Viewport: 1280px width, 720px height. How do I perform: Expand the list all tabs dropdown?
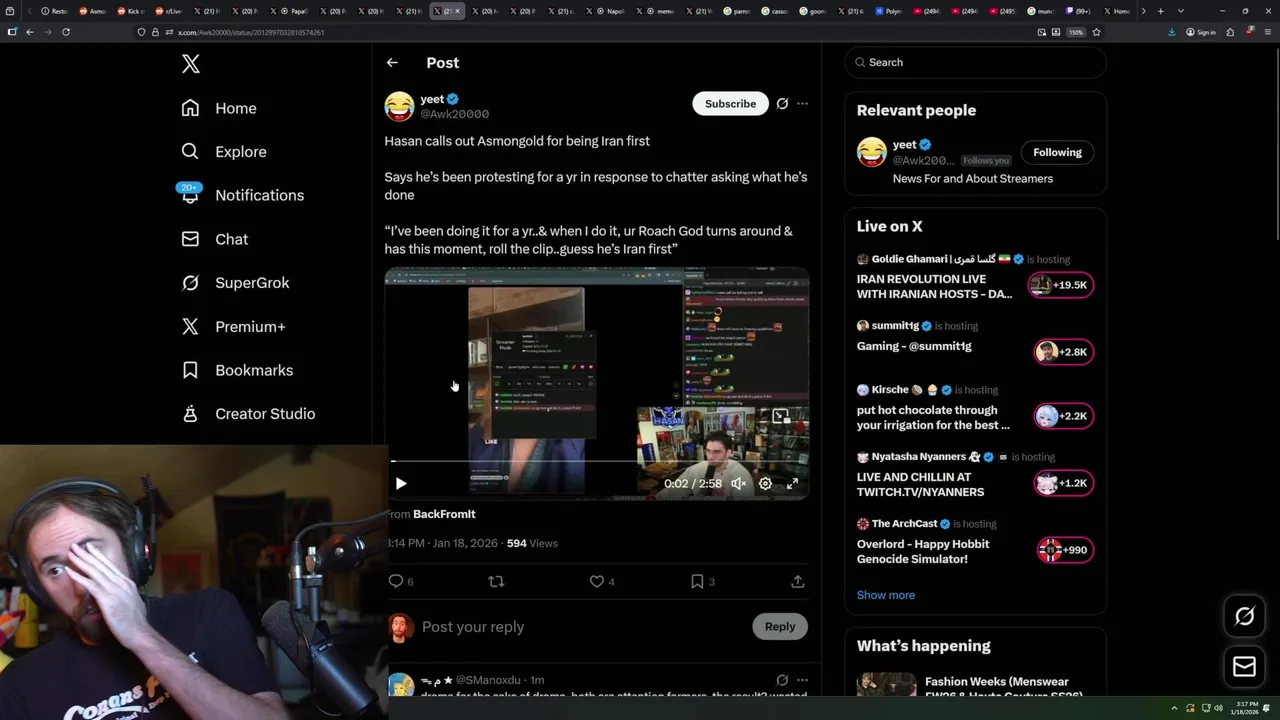point(1180,11)
